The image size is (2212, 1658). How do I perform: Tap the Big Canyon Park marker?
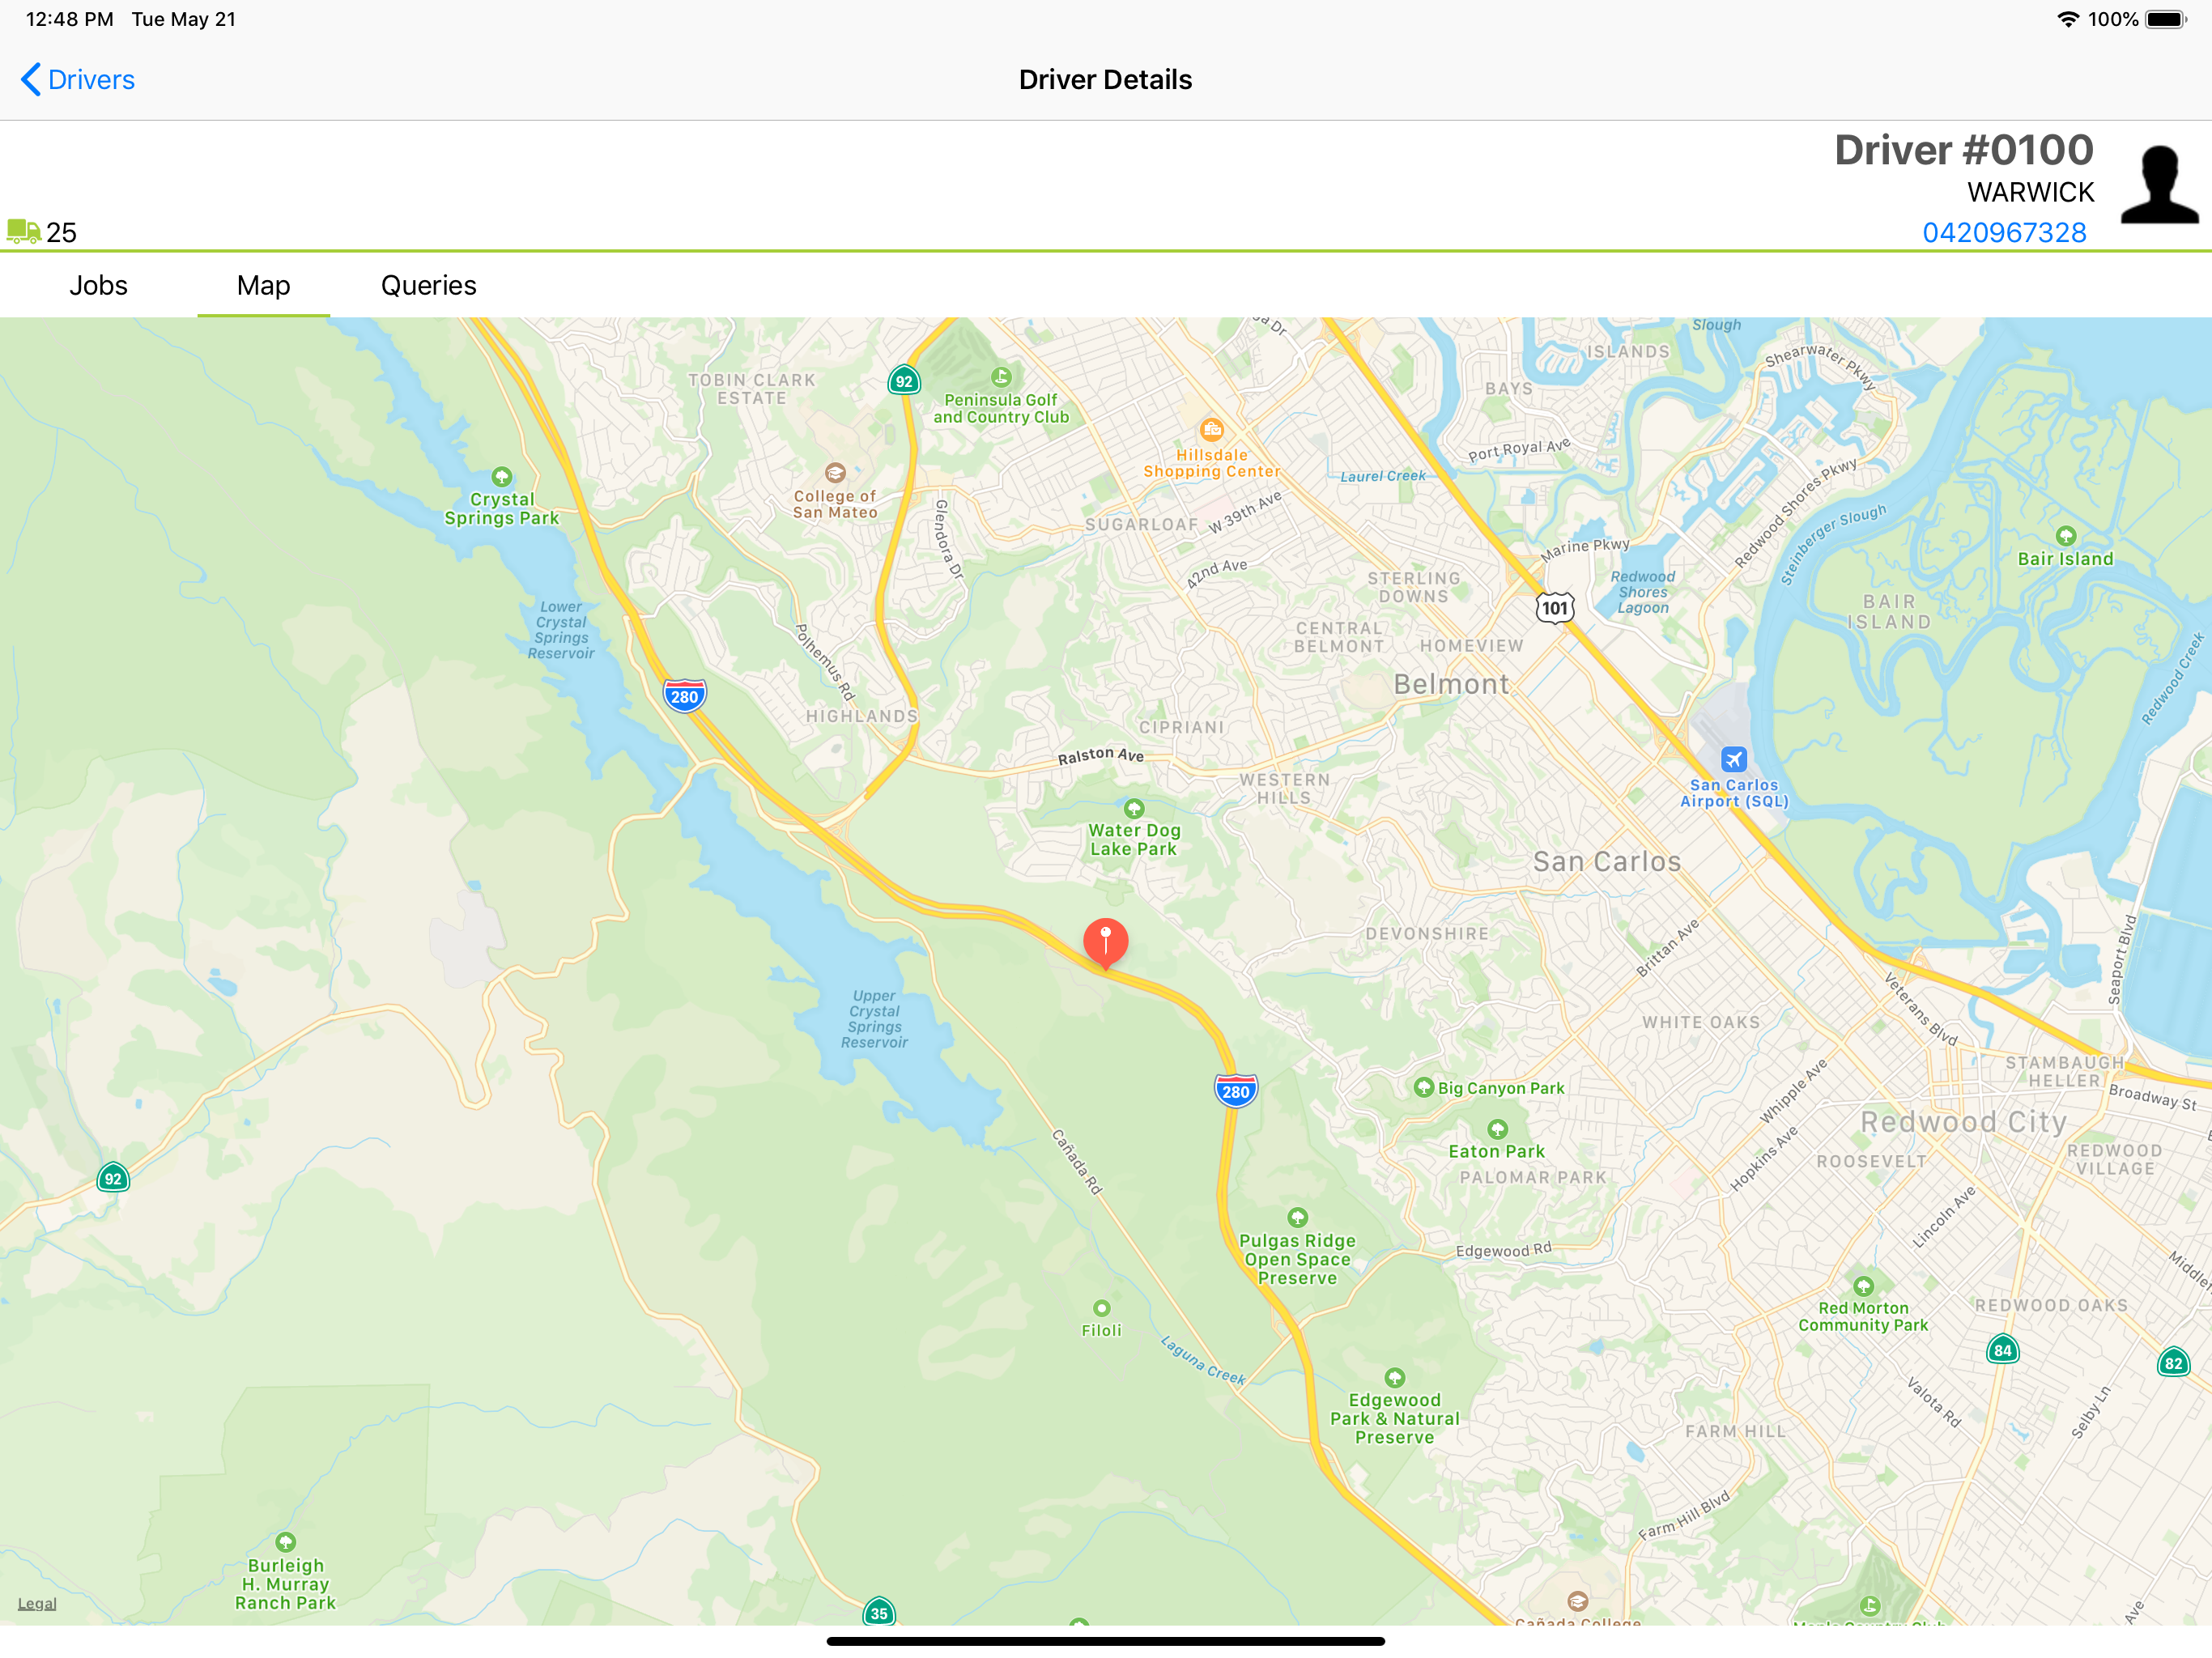1424,1087
